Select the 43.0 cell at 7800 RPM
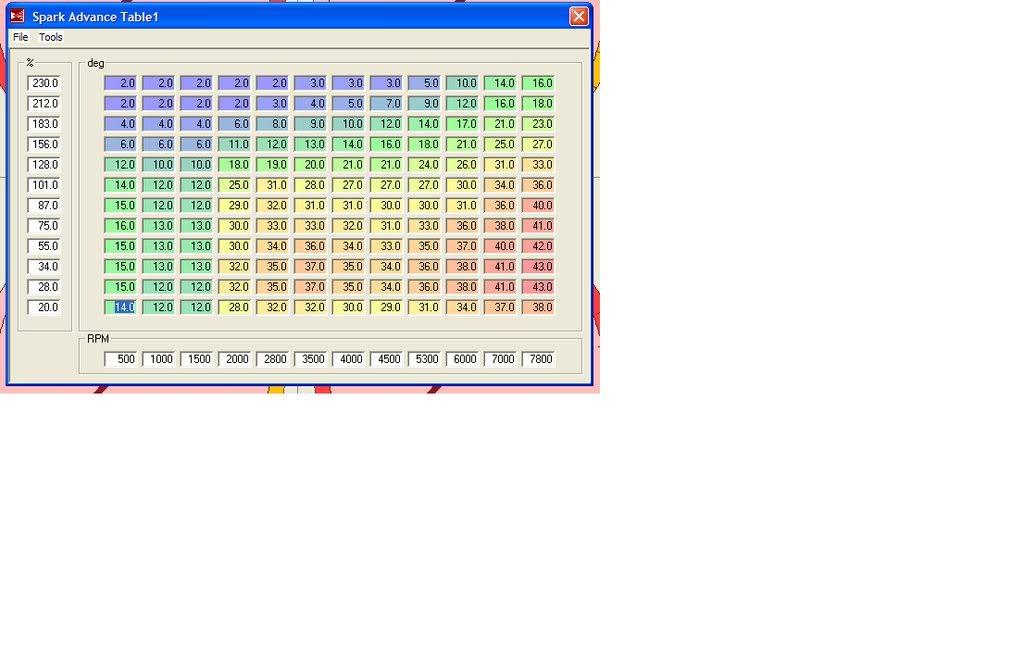 click(540, 266)
